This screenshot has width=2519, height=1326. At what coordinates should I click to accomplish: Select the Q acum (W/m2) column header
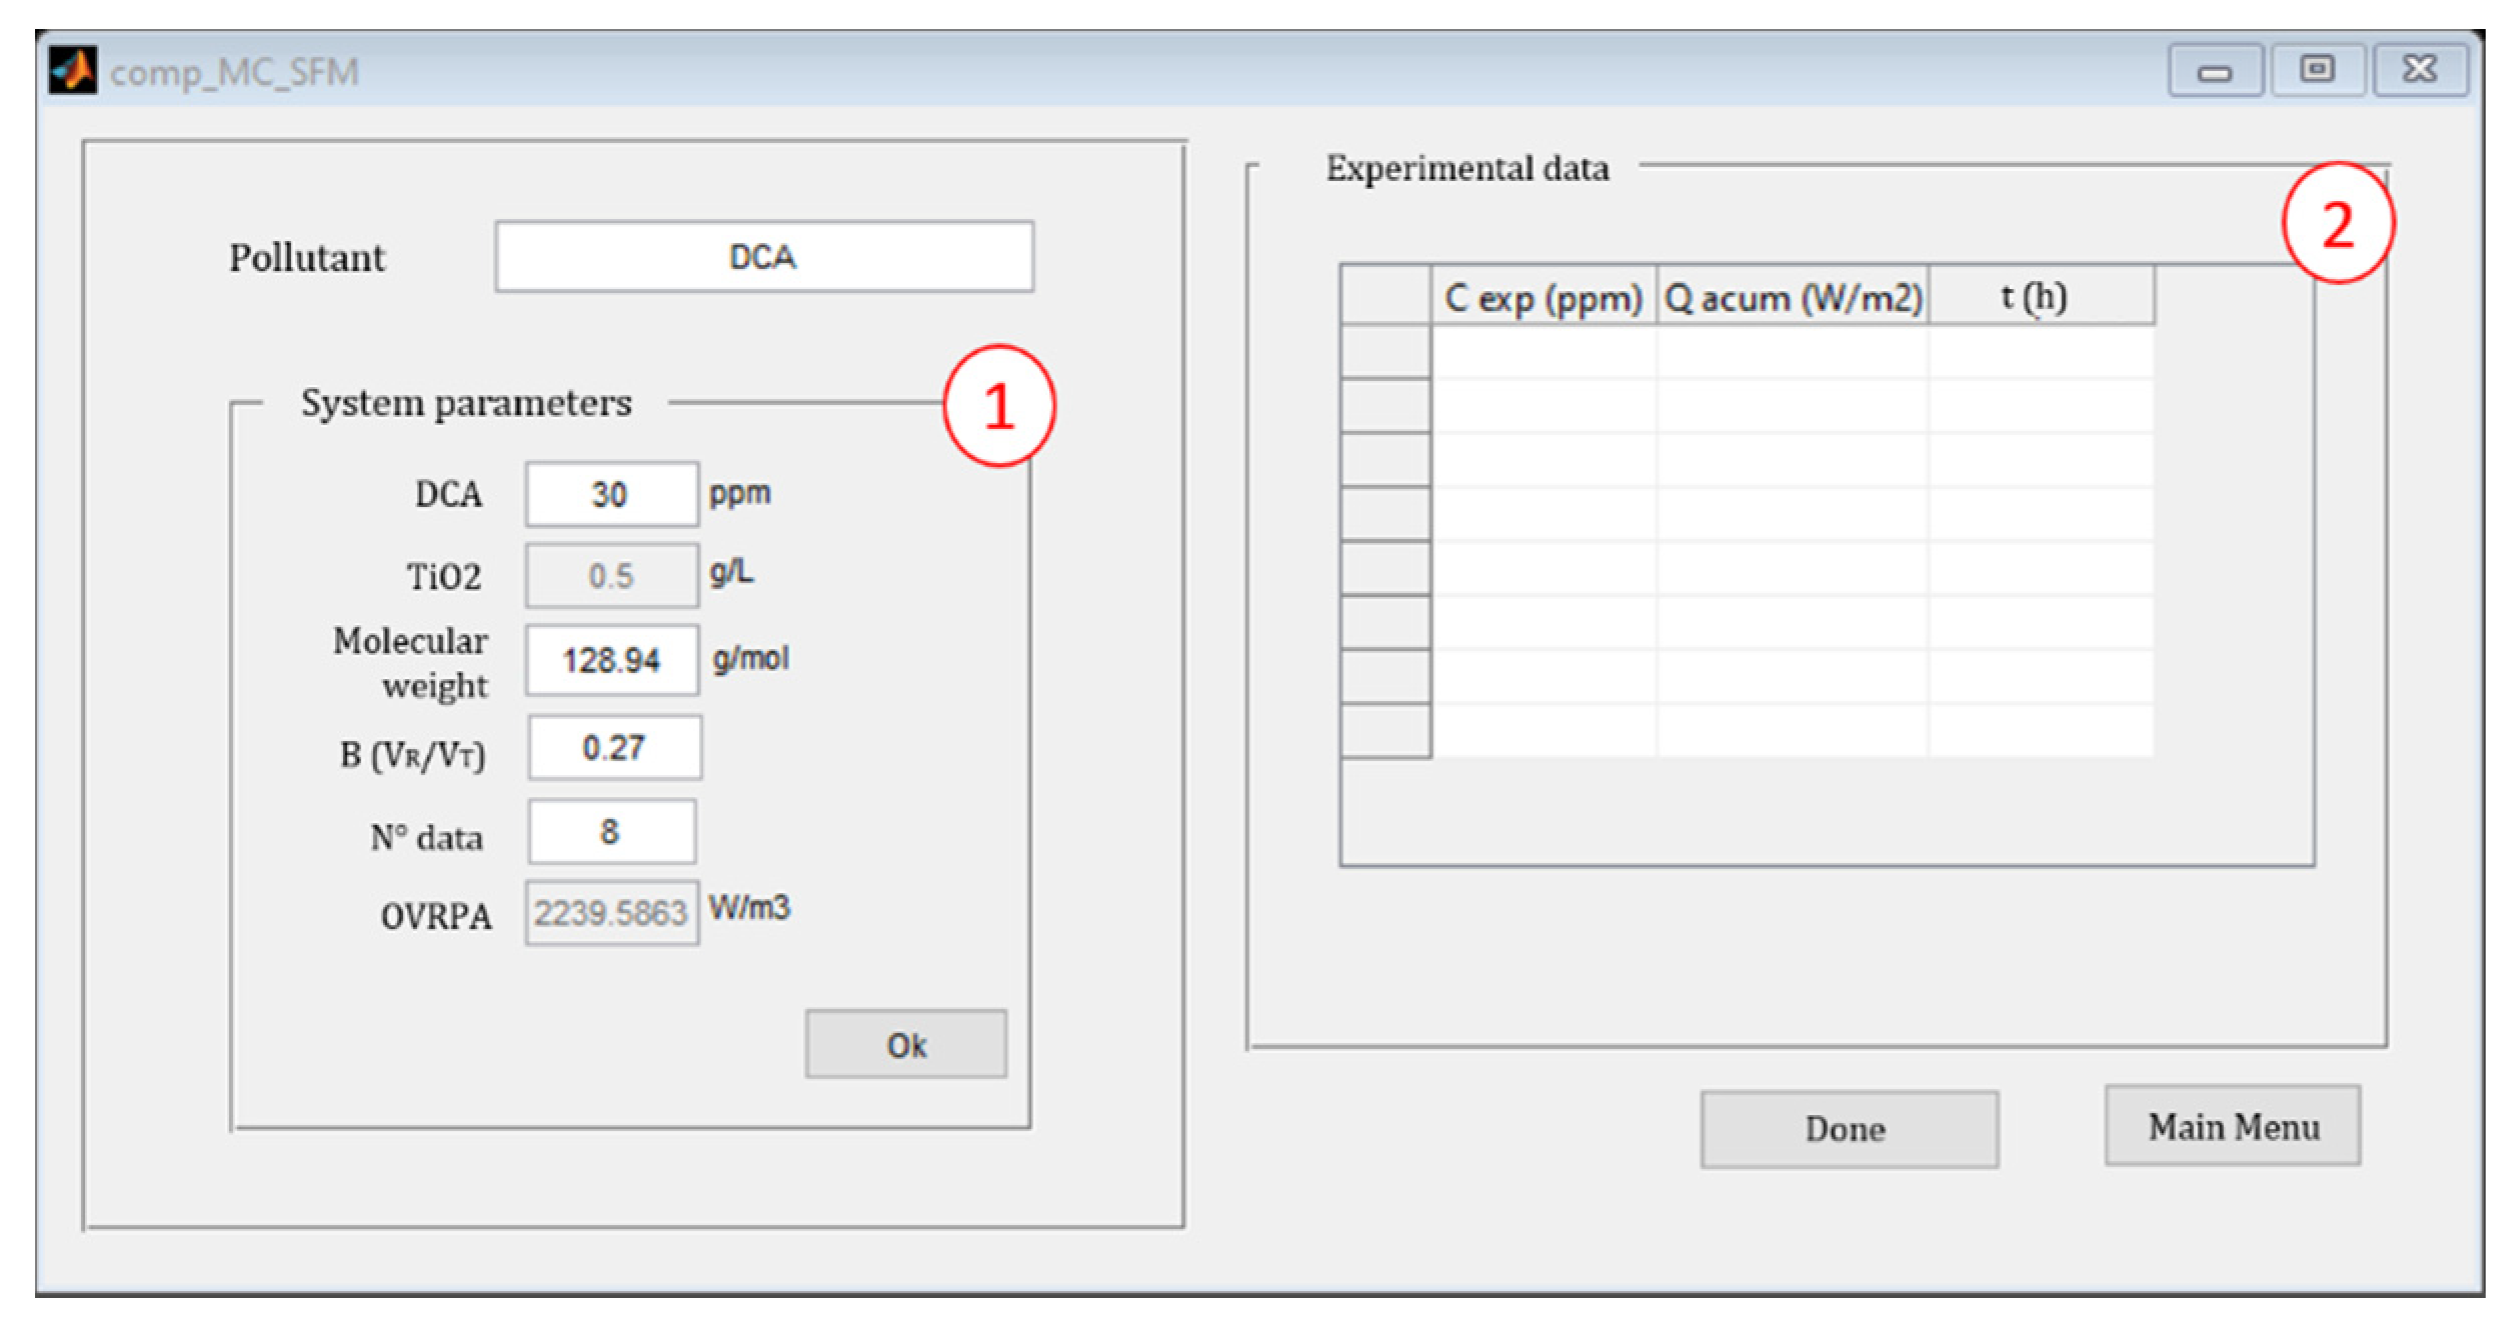click(x=1792, y=297)
